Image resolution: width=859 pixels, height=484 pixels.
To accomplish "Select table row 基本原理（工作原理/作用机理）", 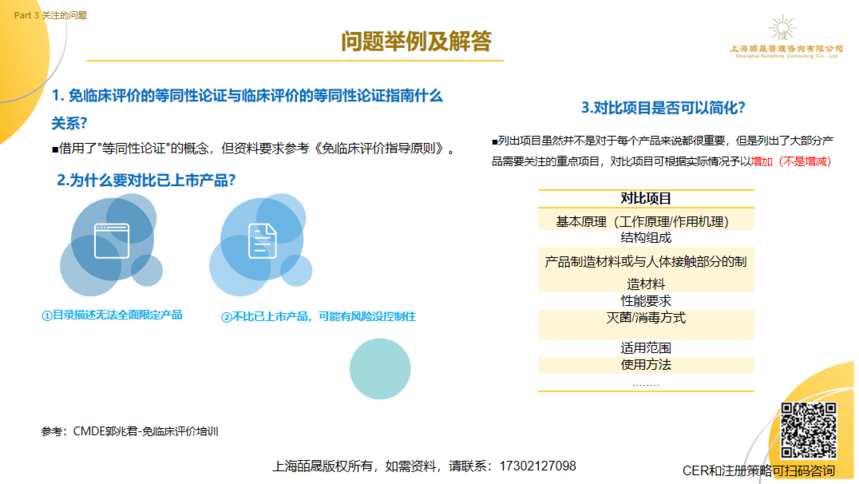I will tap(646, 221).
